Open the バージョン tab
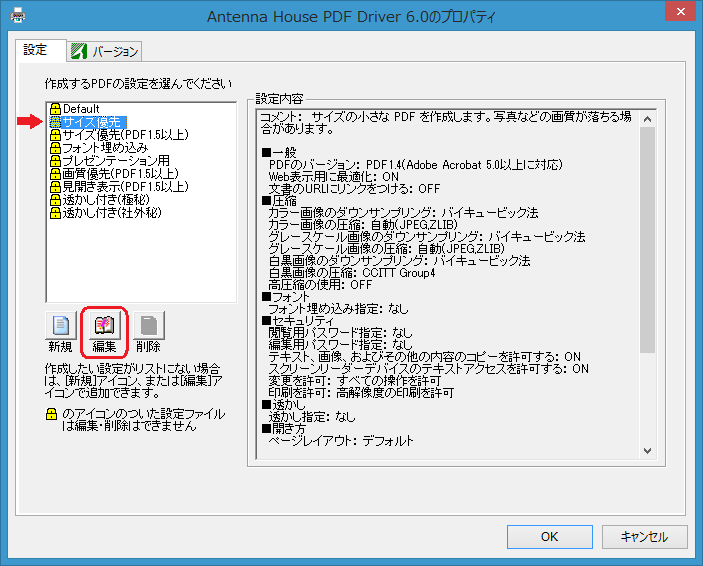The width and height of the screenshot is (703, 566). point(105,52)
